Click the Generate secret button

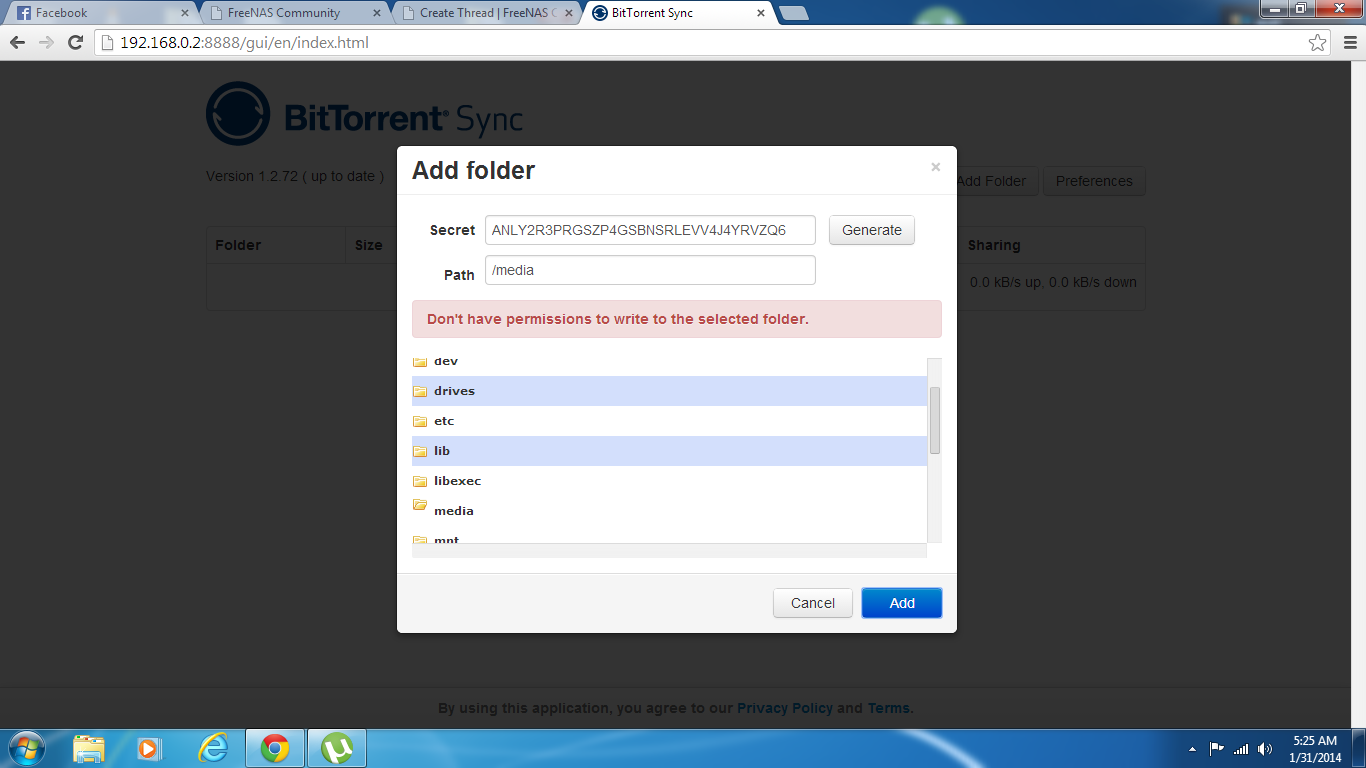coord(872,230)
